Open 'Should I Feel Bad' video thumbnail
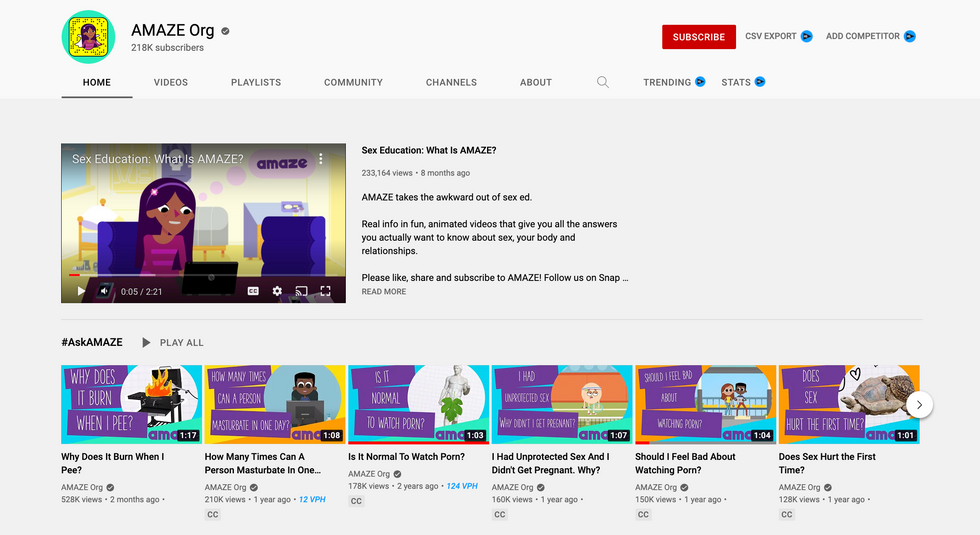The height and width of the screenshot is (535, 980). (706, 404)
